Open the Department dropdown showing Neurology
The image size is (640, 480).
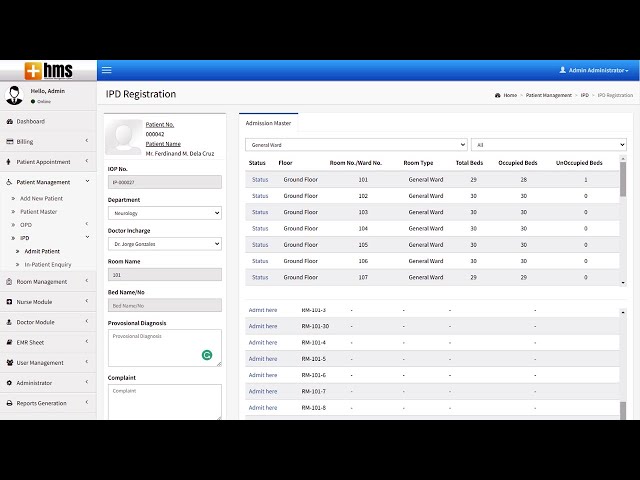[x=164, y=213]
